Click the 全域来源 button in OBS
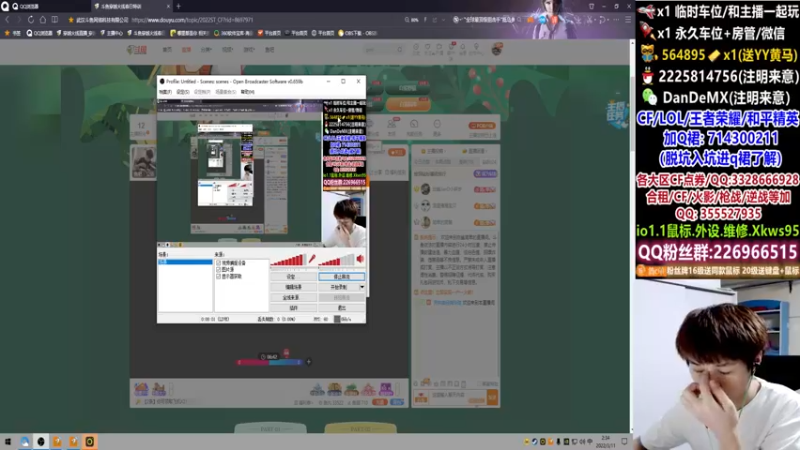 tap(293, 297)
